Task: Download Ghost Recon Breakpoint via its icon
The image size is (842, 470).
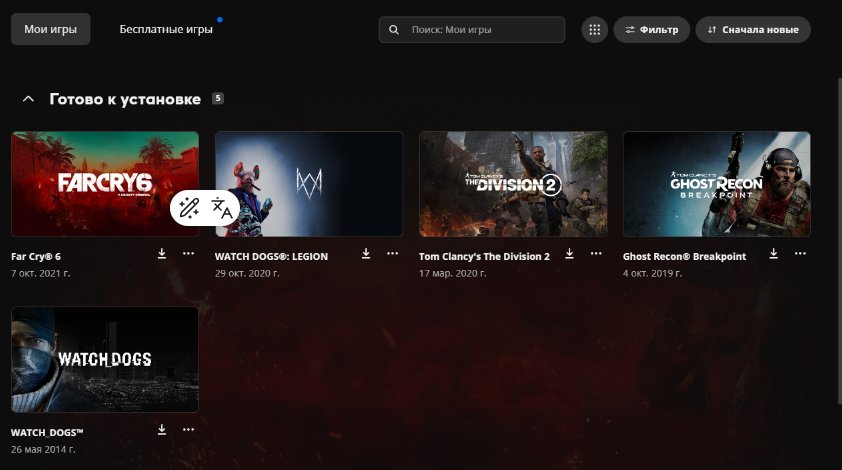Action: point(773,254)
